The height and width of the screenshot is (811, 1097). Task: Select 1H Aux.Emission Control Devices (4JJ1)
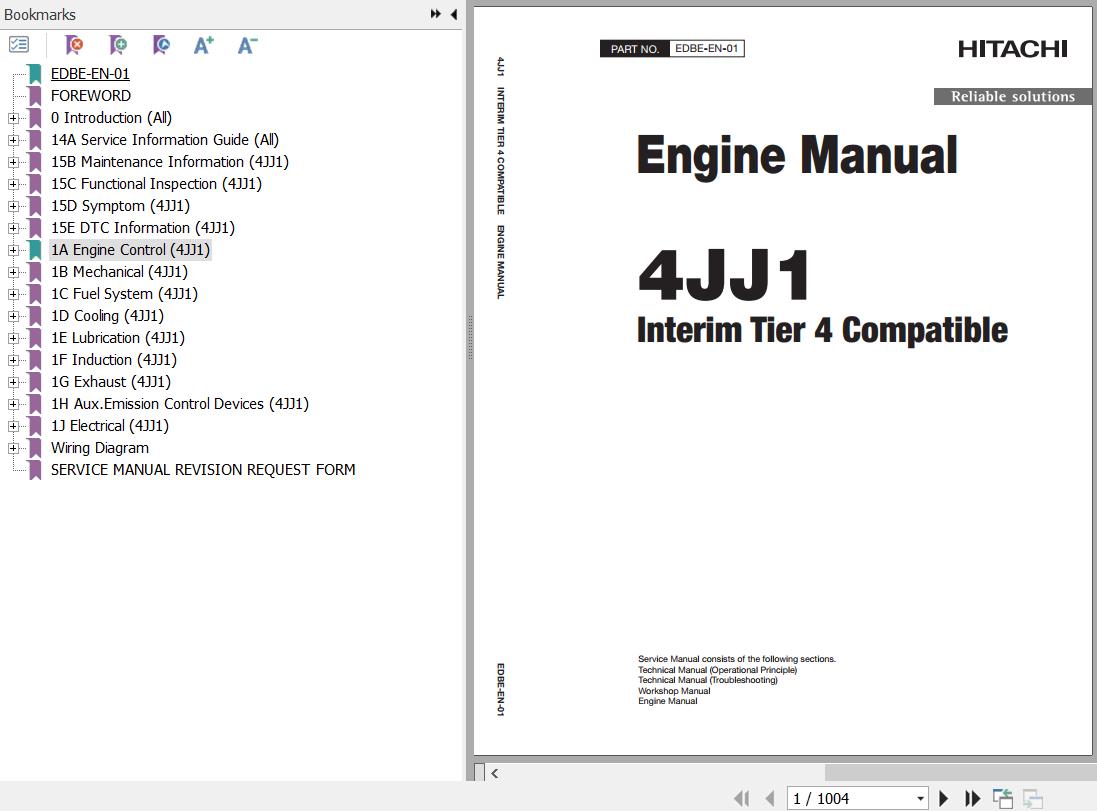click(x=180, y=404)
